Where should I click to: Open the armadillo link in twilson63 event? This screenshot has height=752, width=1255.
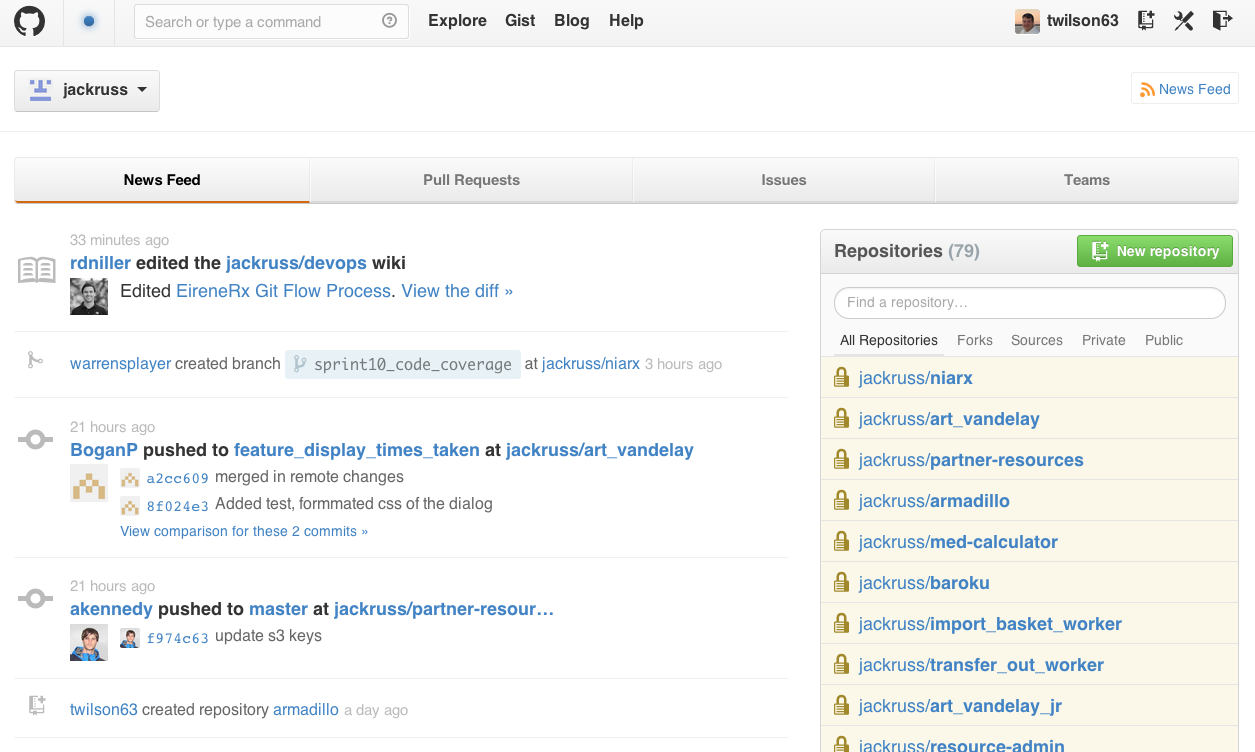[306, 710]
